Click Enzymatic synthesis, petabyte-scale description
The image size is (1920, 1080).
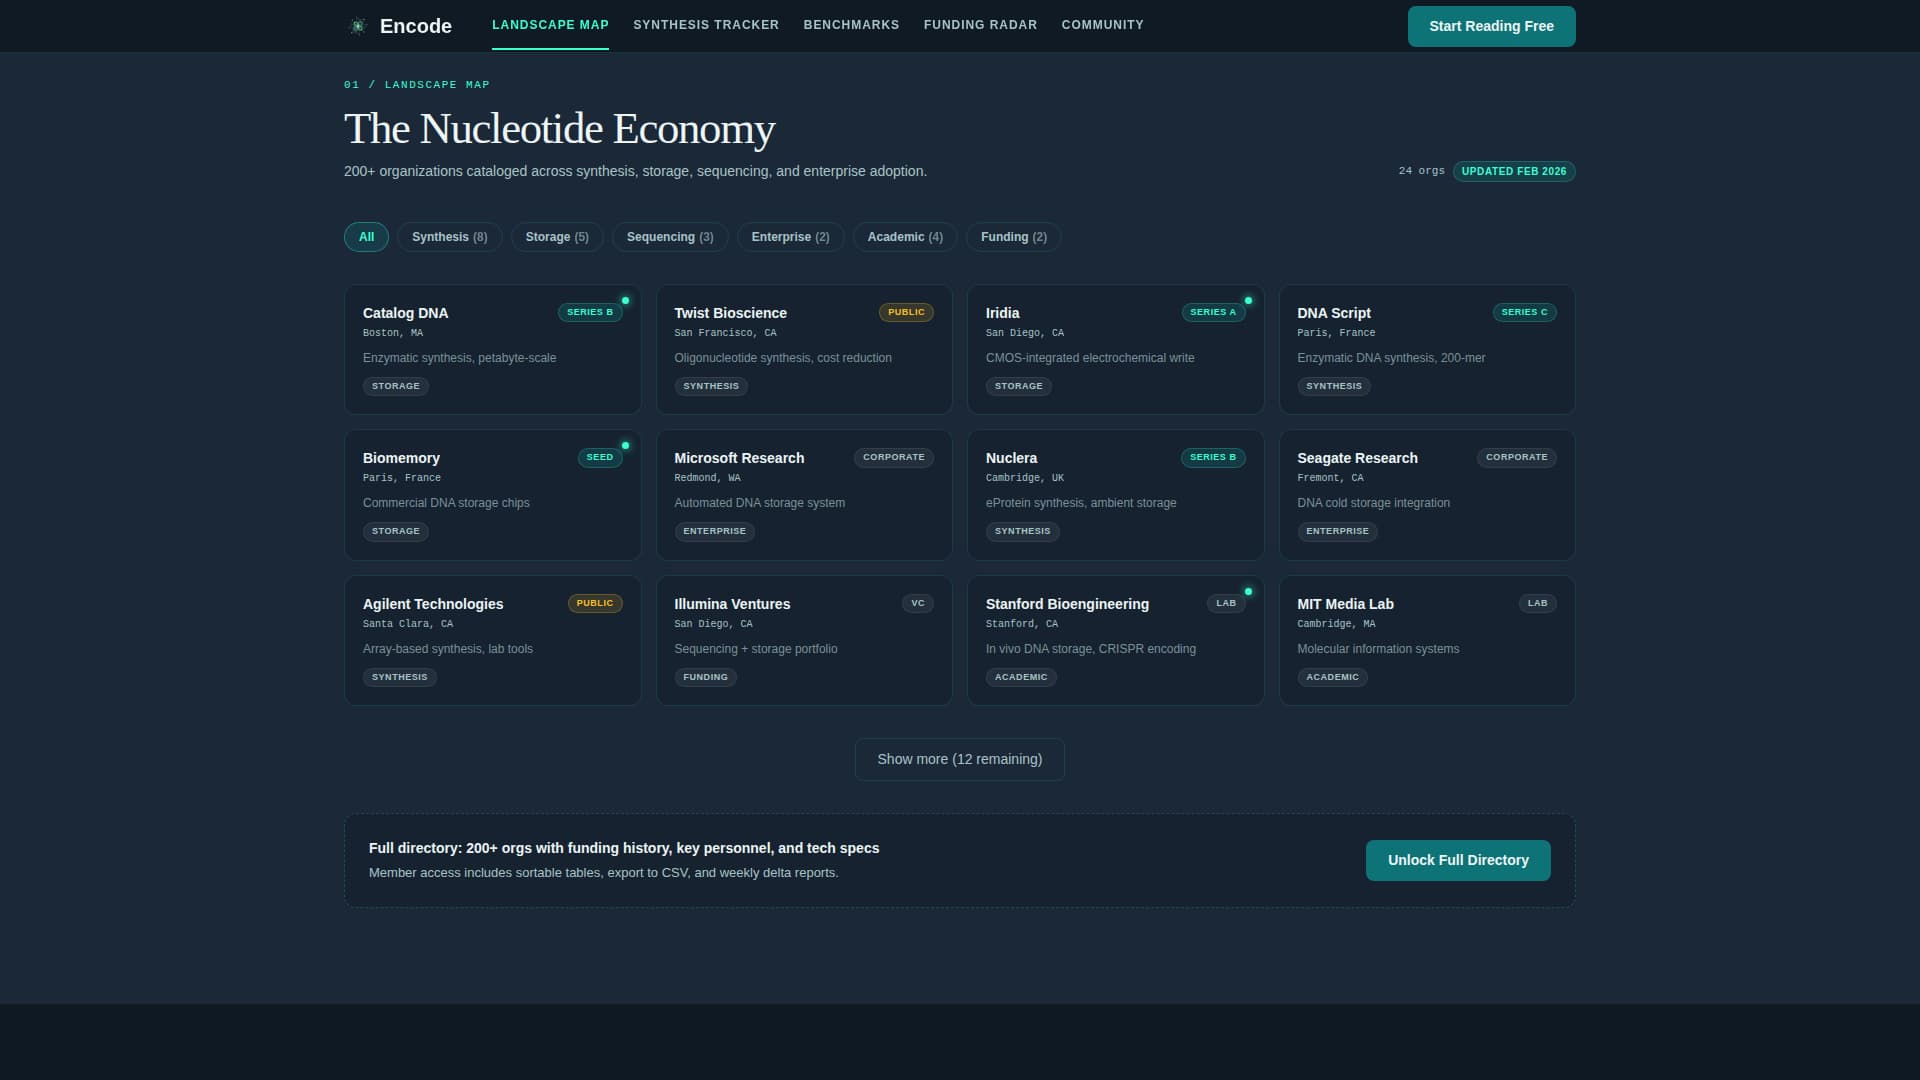[x=459, y=358]
